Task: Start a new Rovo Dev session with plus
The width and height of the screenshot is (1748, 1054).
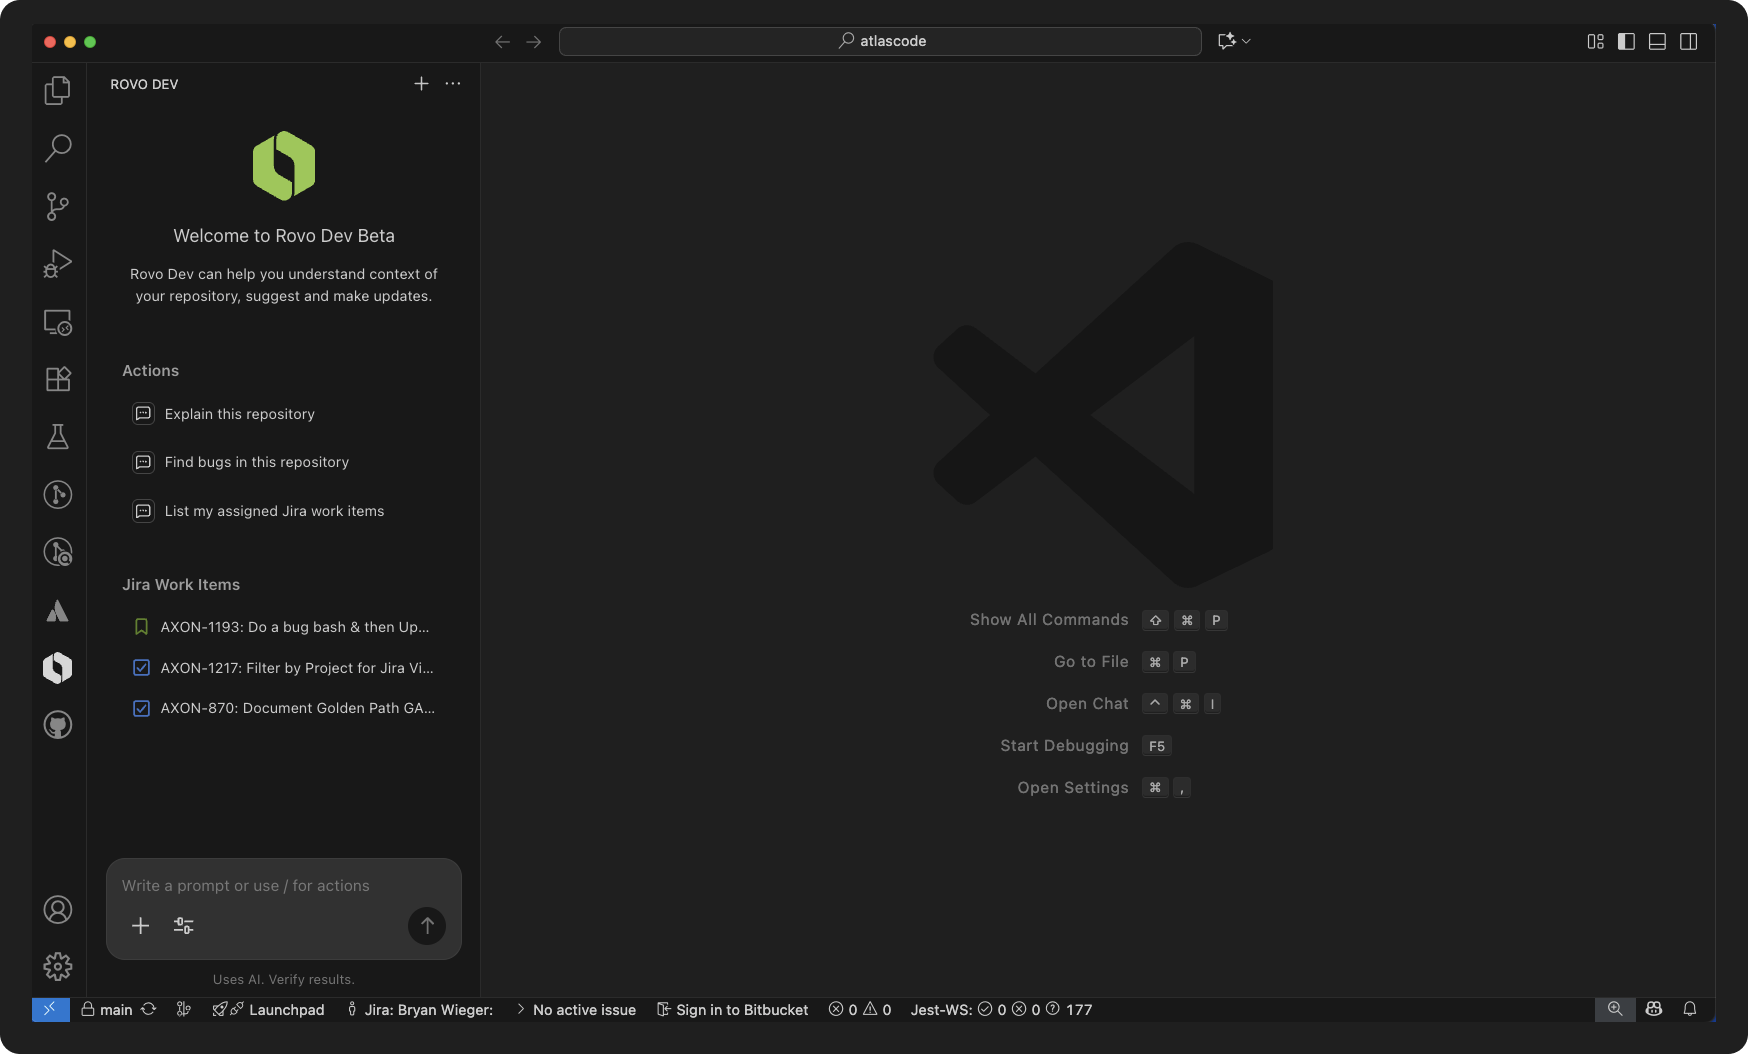Action: 421,84
